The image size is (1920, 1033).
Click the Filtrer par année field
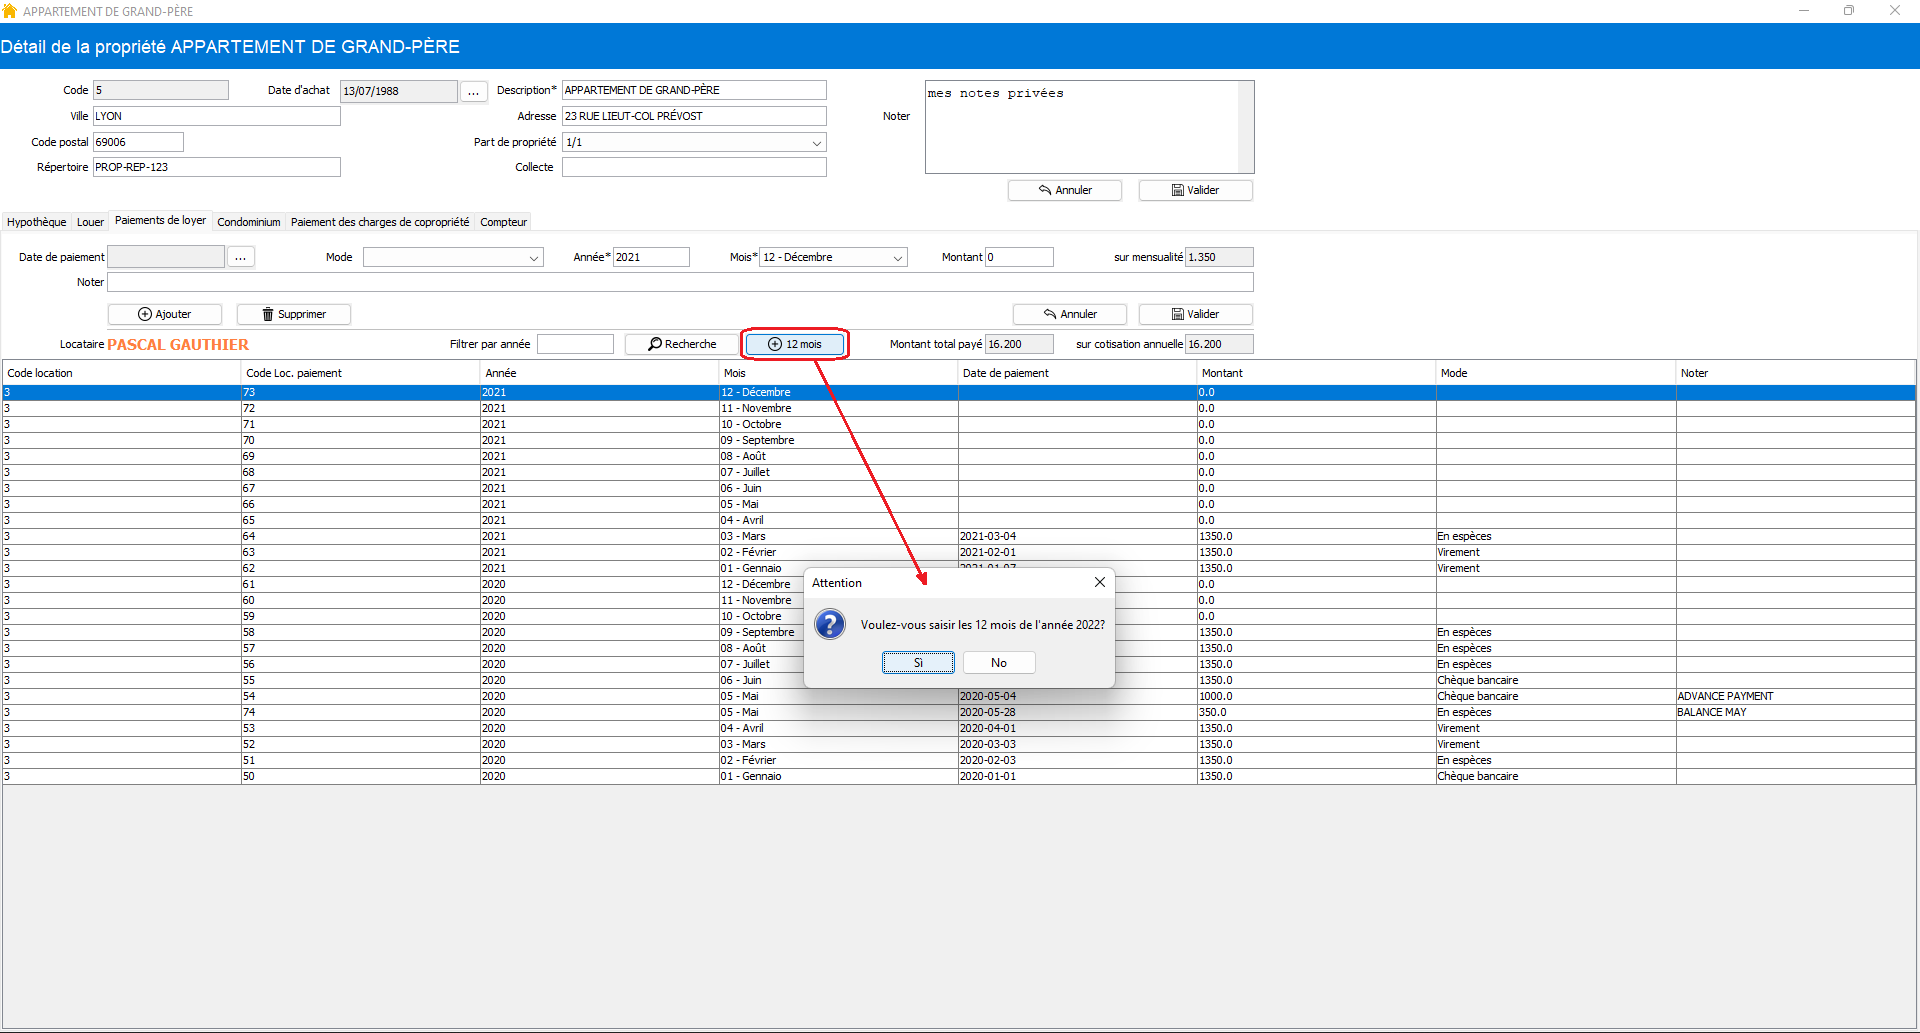[x=575, y=344]
